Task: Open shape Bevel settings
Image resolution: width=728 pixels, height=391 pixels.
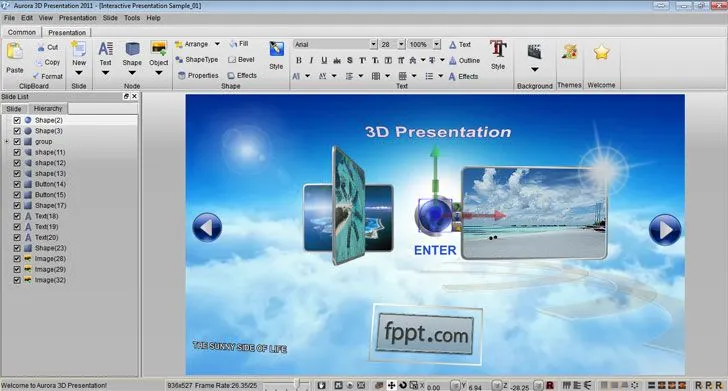Action: tap(241, 59)
